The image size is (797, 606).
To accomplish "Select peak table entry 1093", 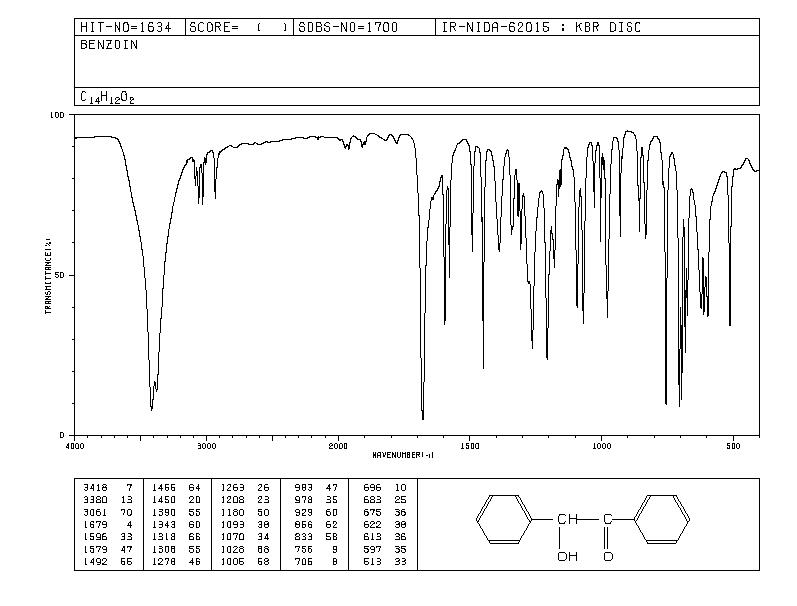I will [232, 525].
